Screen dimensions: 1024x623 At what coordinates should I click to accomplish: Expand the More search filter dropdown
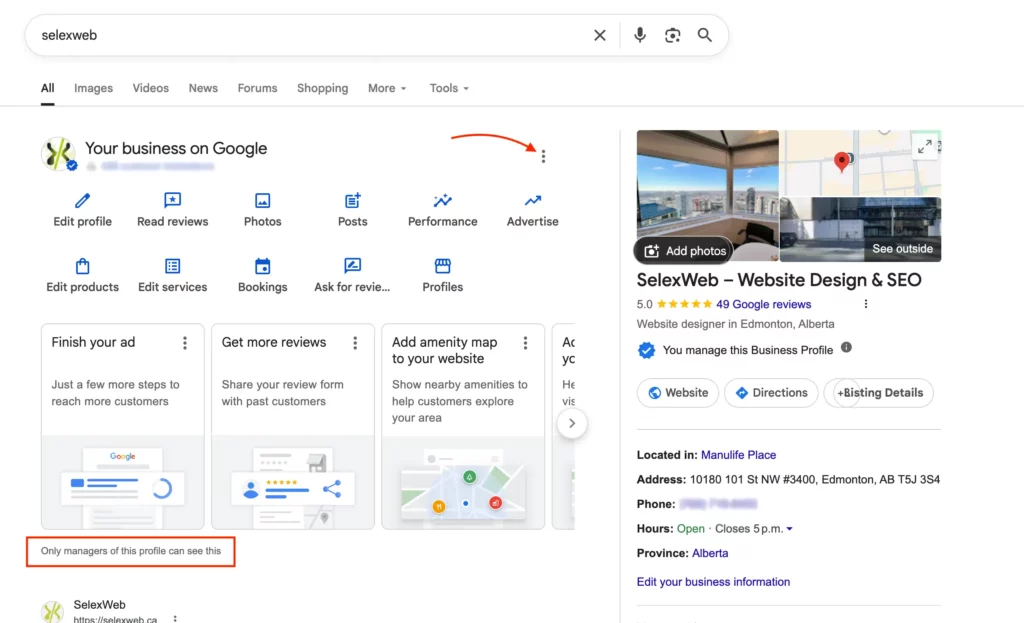(x=387, y=88)
